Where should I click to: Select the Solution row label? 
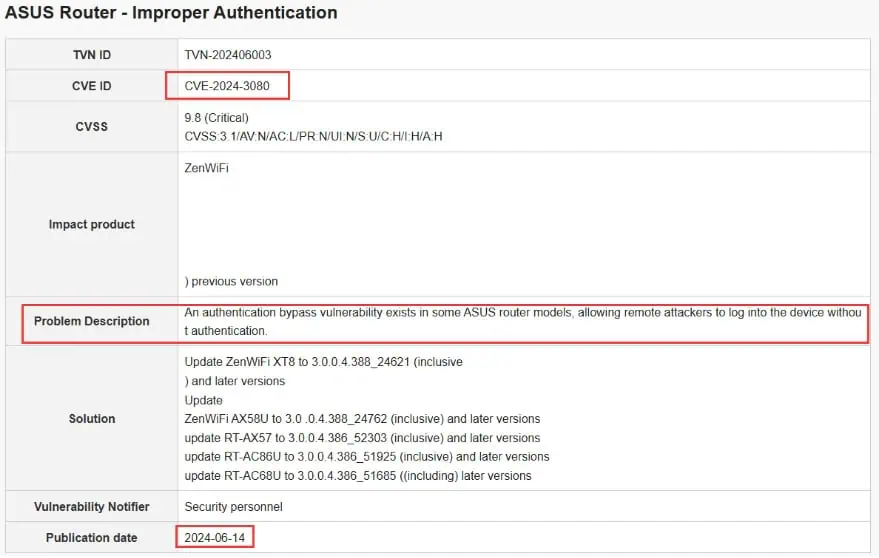[x=91, y=419]
